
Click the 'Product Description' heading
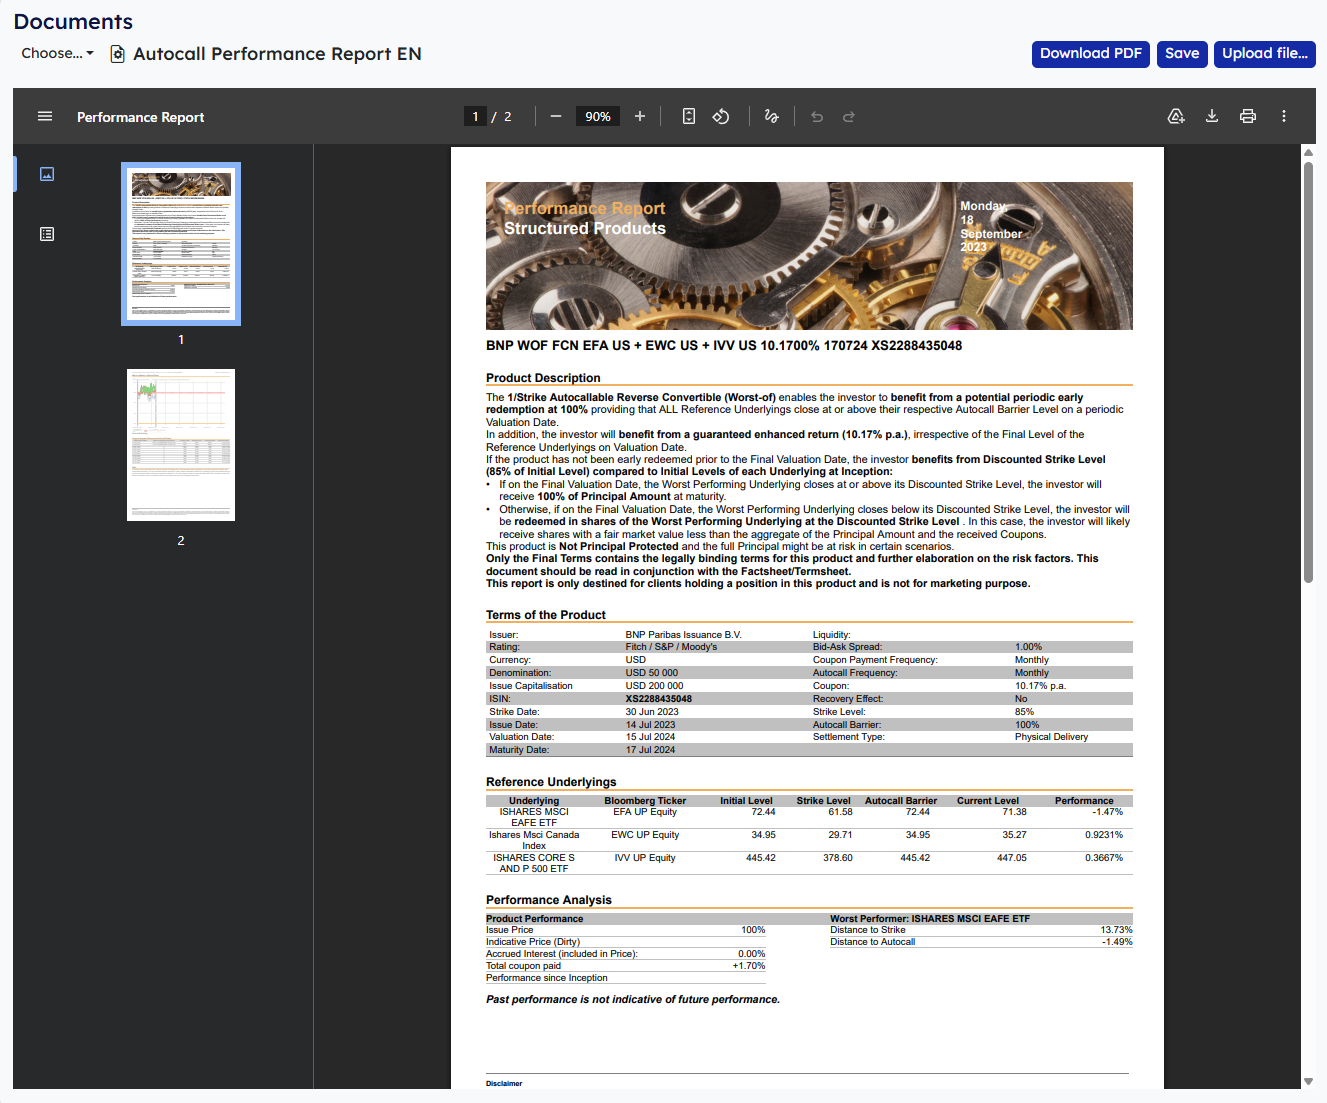(x=543, y=378)
